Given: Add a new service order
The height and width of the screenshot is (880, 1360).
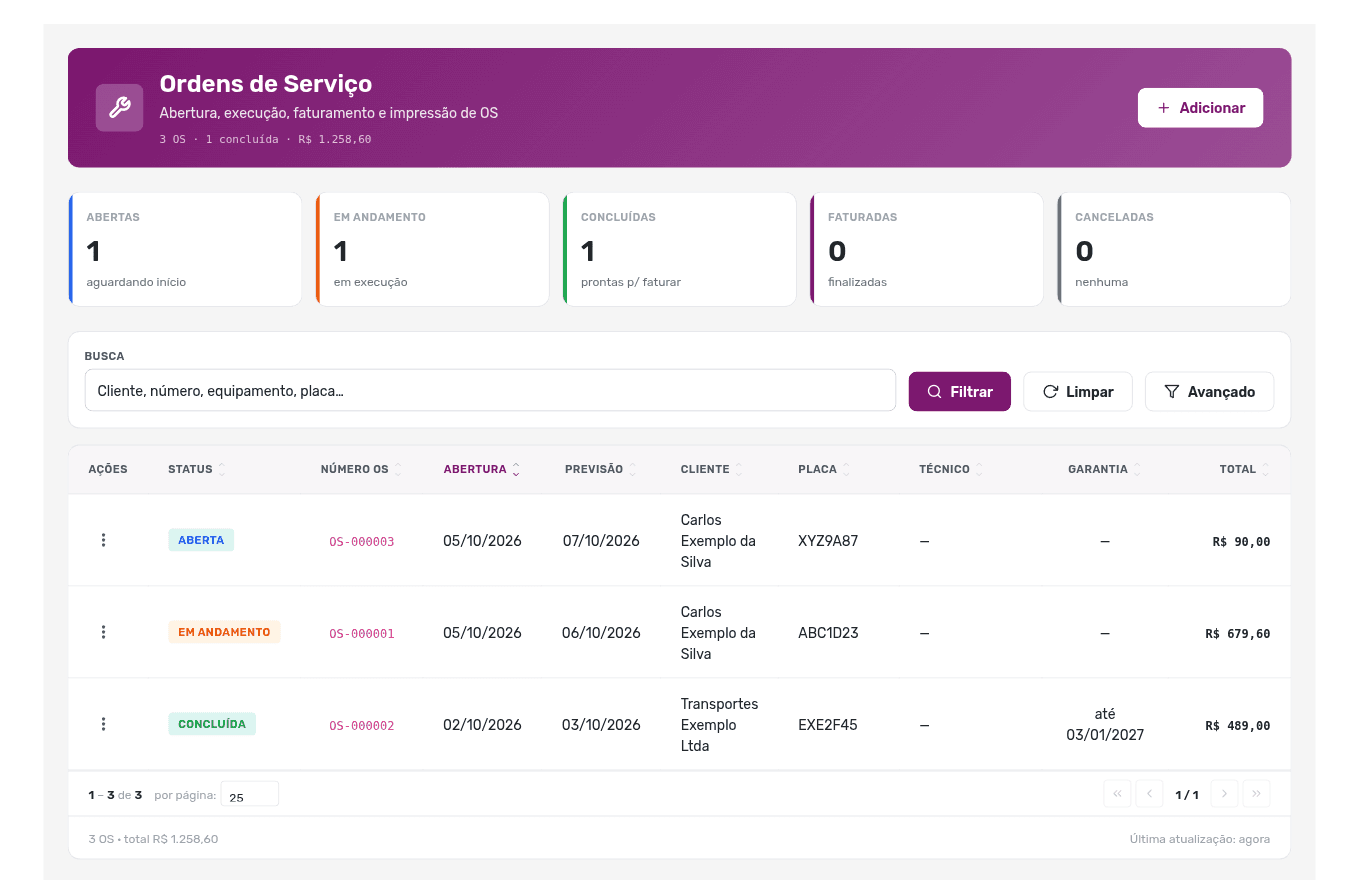Looking at the screenshot, I should point(1200,108).
